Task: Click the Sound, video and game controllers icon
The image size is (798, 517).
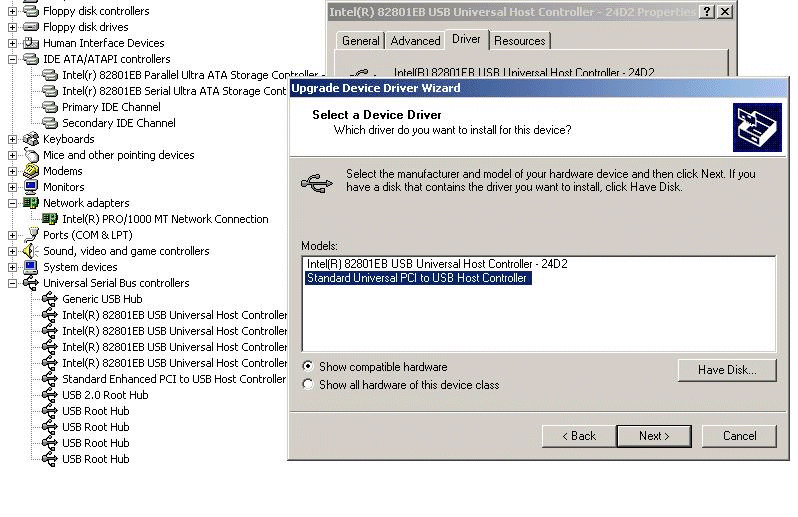Action: coord(30,251)
